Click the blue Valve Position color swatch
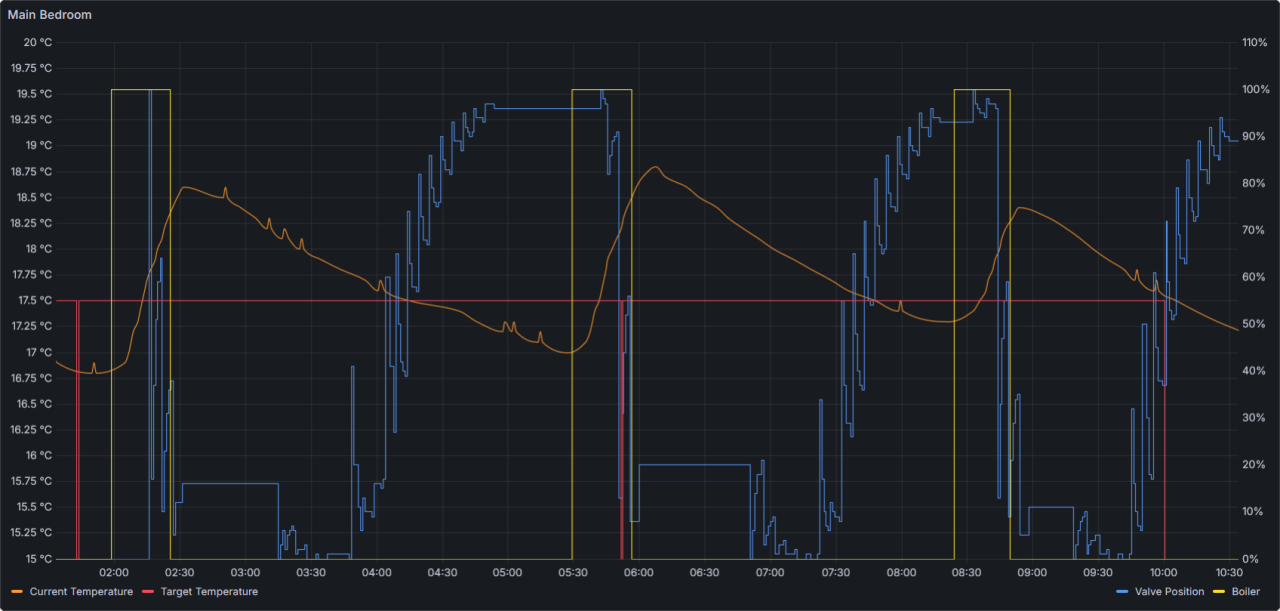The height and width of the screenshot is (611, 1280). pyautogui.click(x=1122, y=592)
